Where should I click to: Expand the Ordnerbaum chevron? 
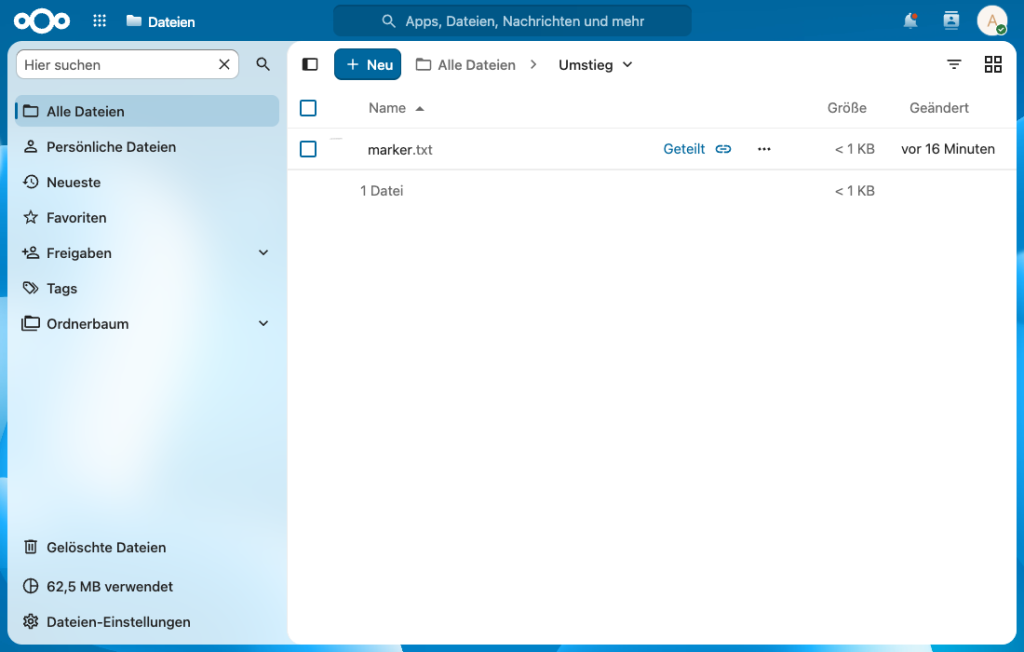pos(263,323)
